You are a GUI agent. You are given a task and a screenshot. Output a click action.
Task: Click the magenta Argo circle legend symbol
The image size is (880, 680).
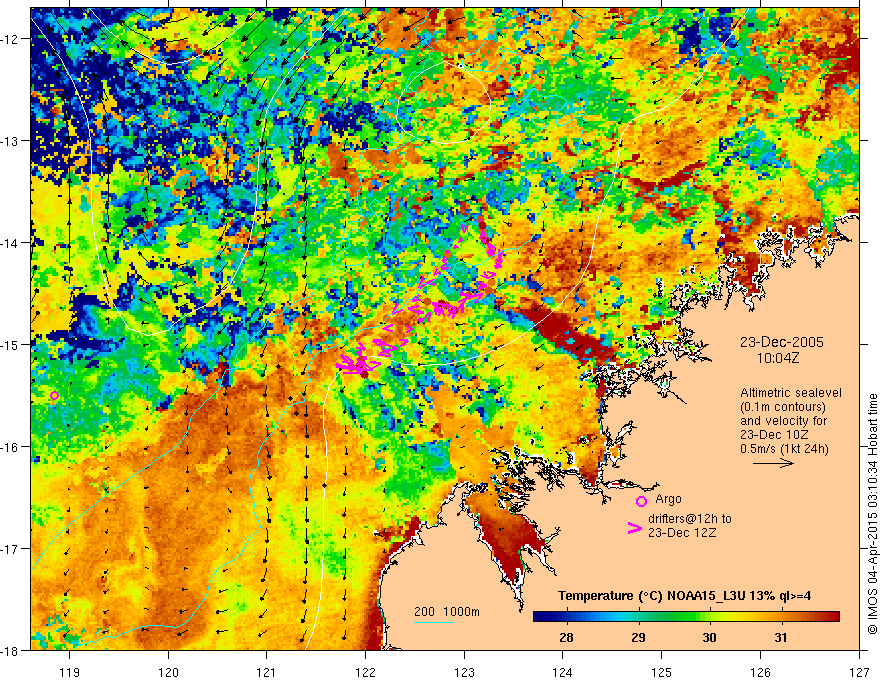(x=641, y=501)
